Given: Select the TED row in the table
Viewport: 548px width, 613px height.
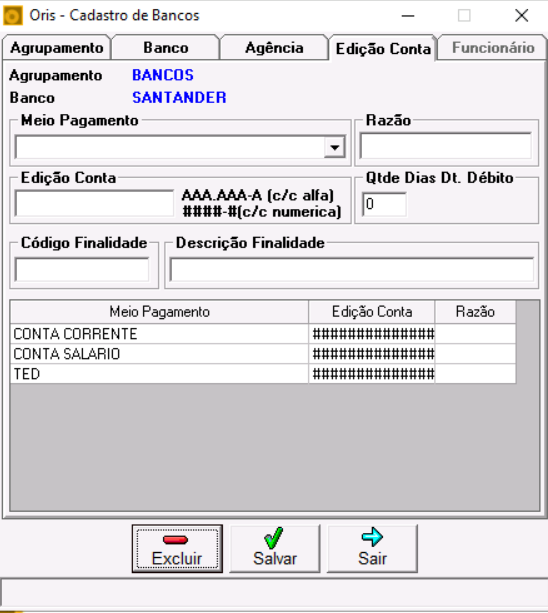Looking at the screenshot, I should [x=263, y=374].
